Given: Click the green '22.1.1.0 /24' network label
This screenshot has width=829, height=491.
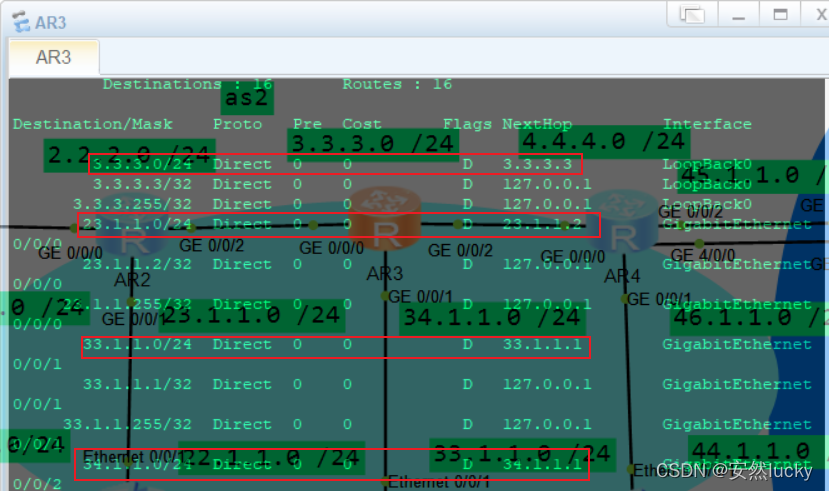Looking at the screenshot, I should (x=271, y=457).
